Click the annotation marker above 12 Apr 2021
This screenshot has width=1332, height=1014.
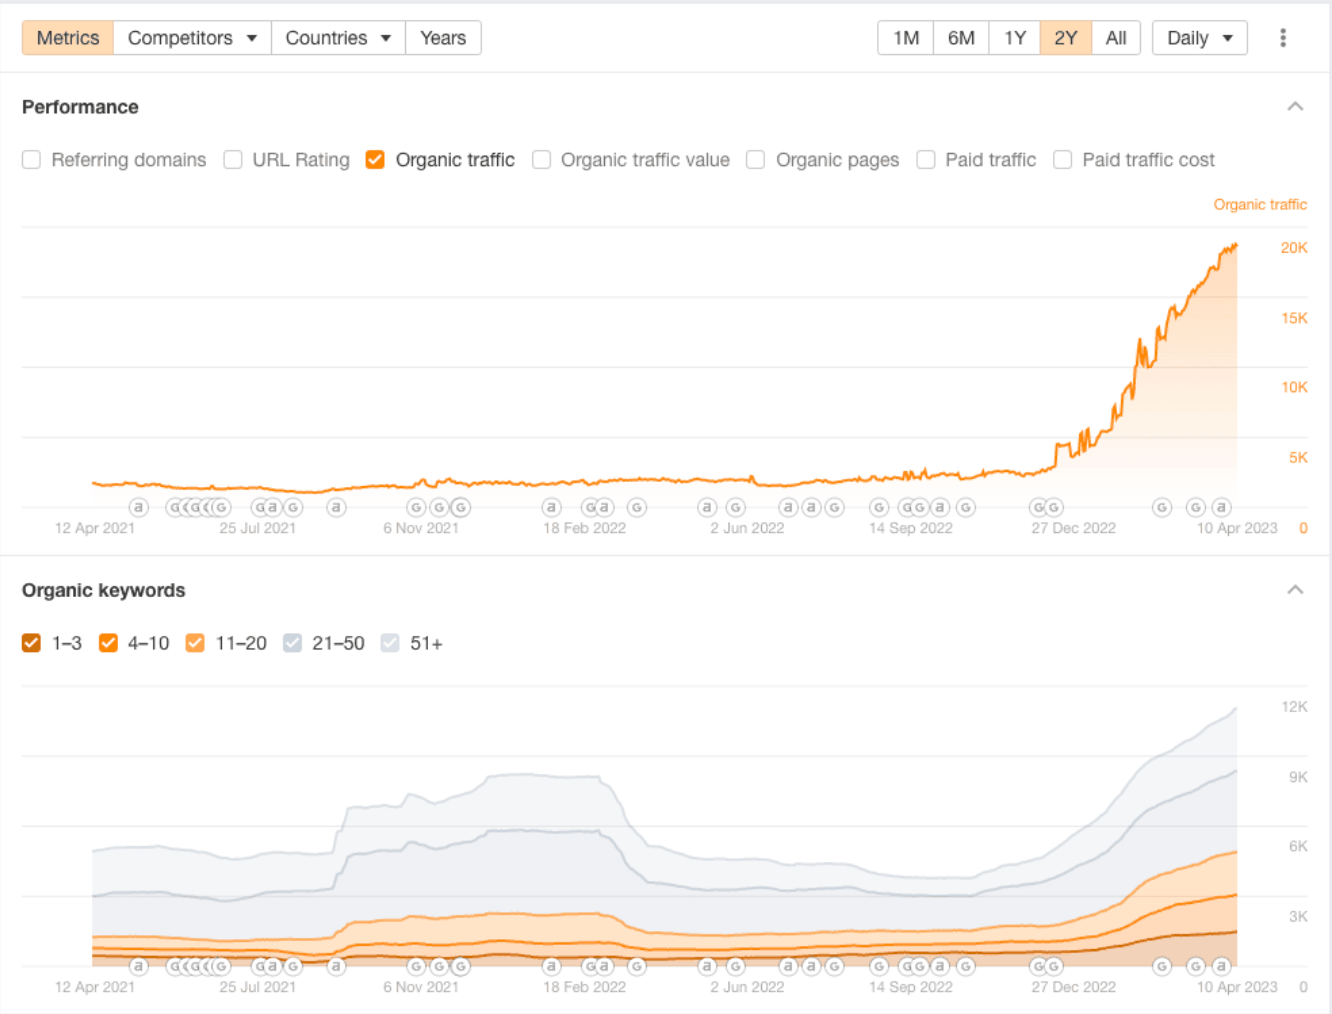139,508
